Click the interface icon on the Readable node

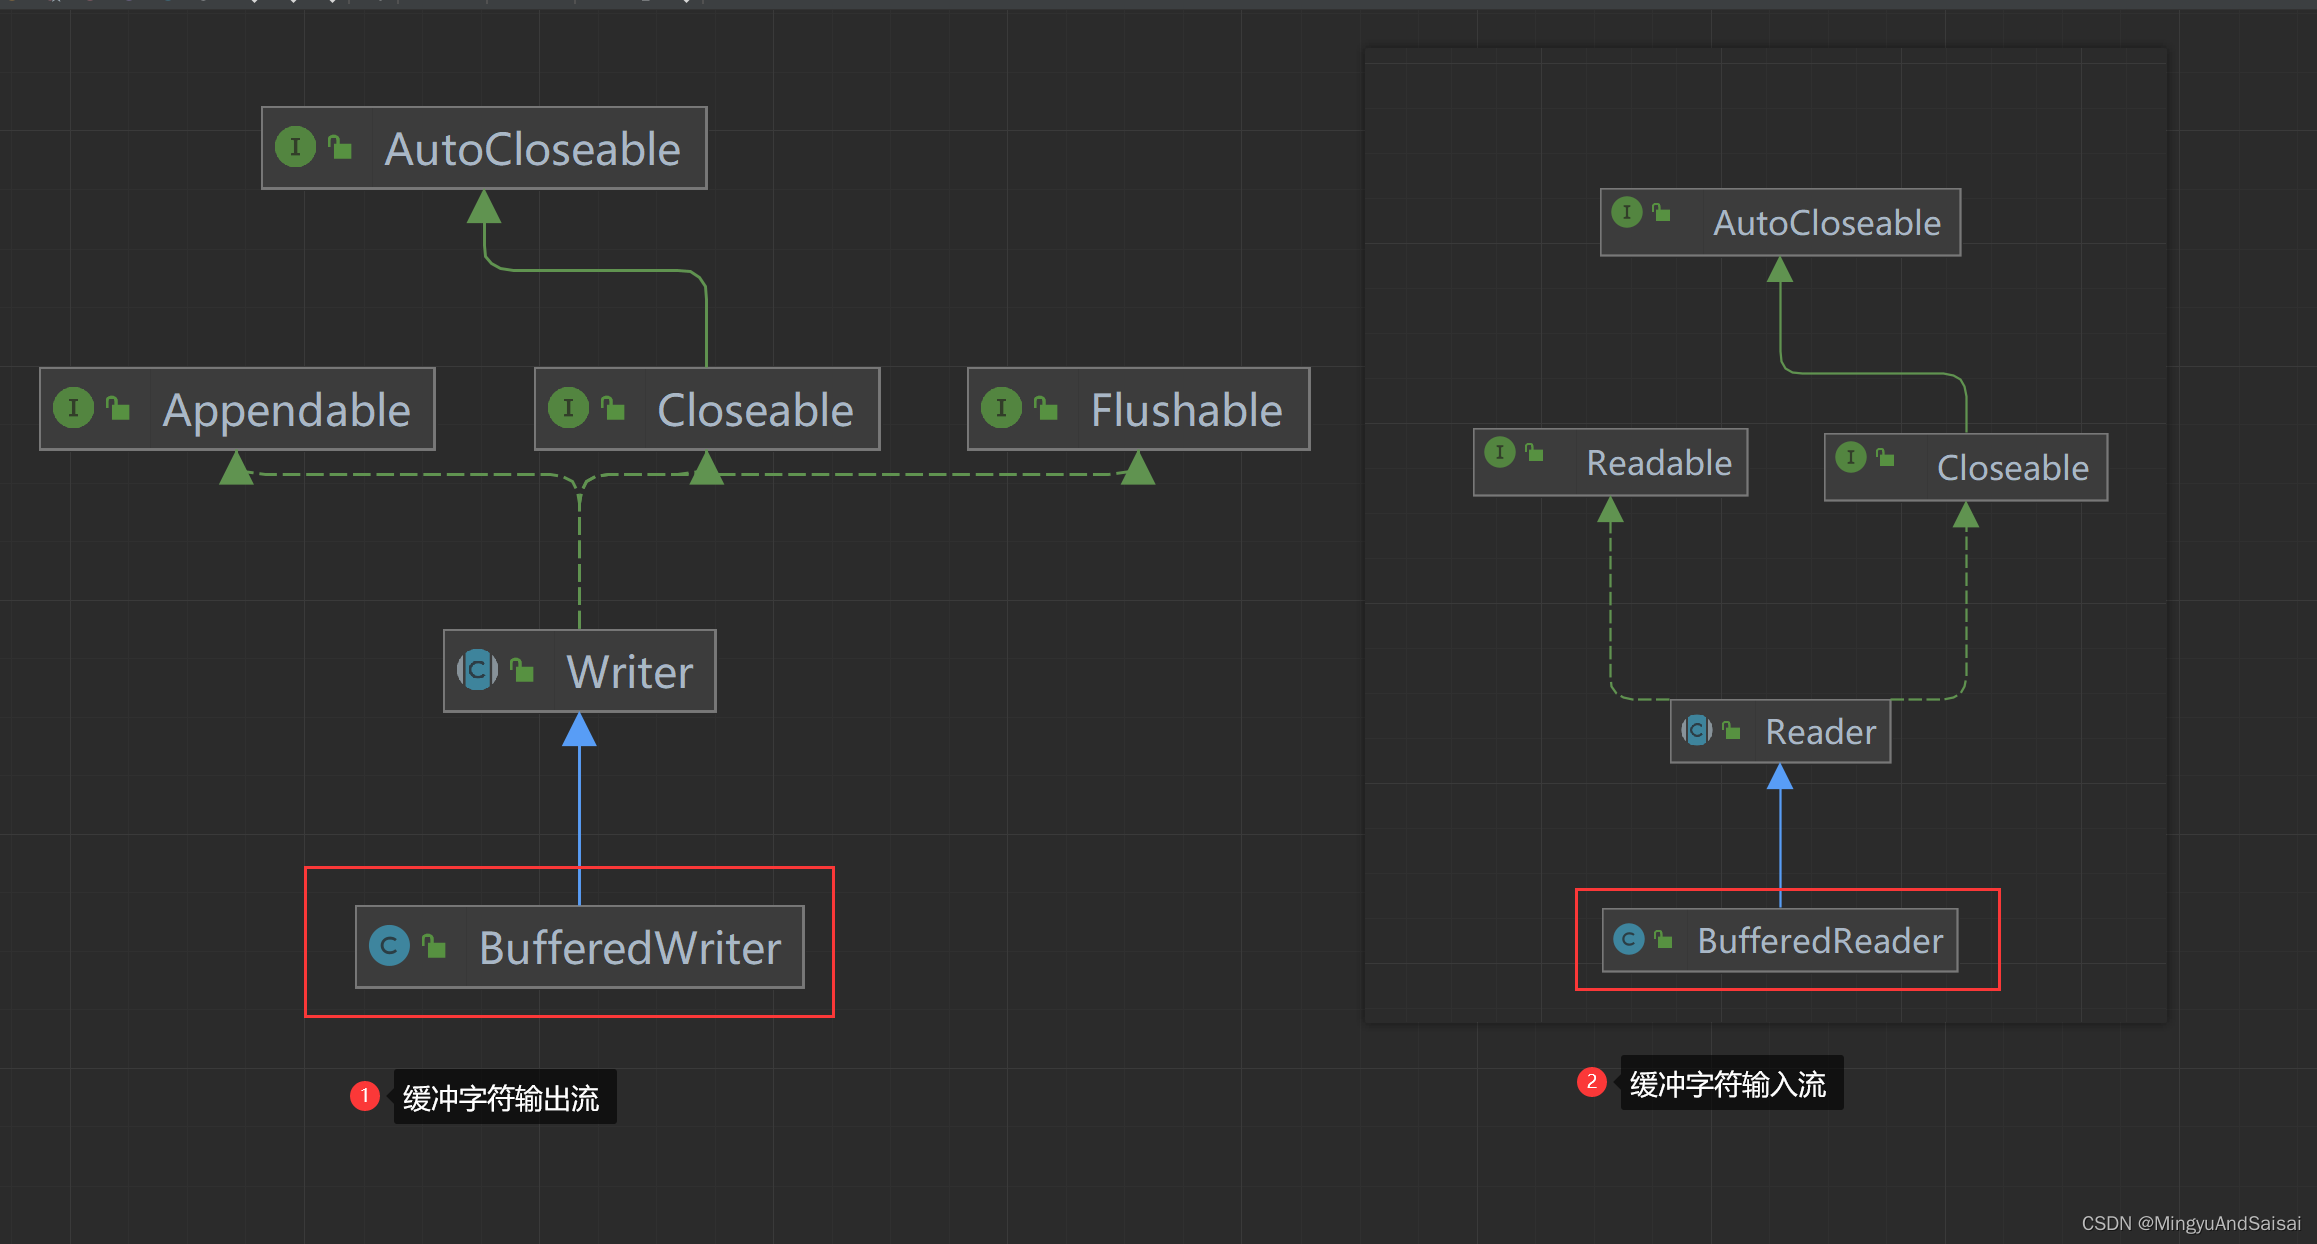point(1500,453)
